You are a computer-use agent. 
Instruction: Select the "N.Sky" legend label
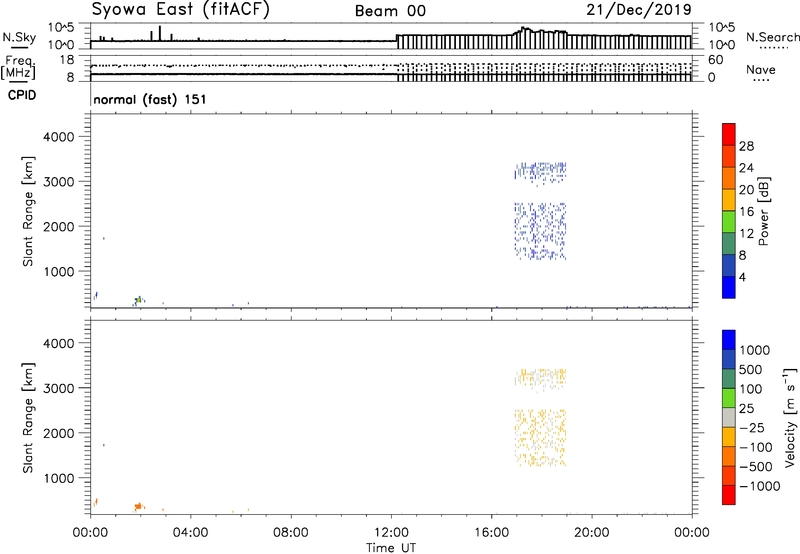(x=19, y=37)
